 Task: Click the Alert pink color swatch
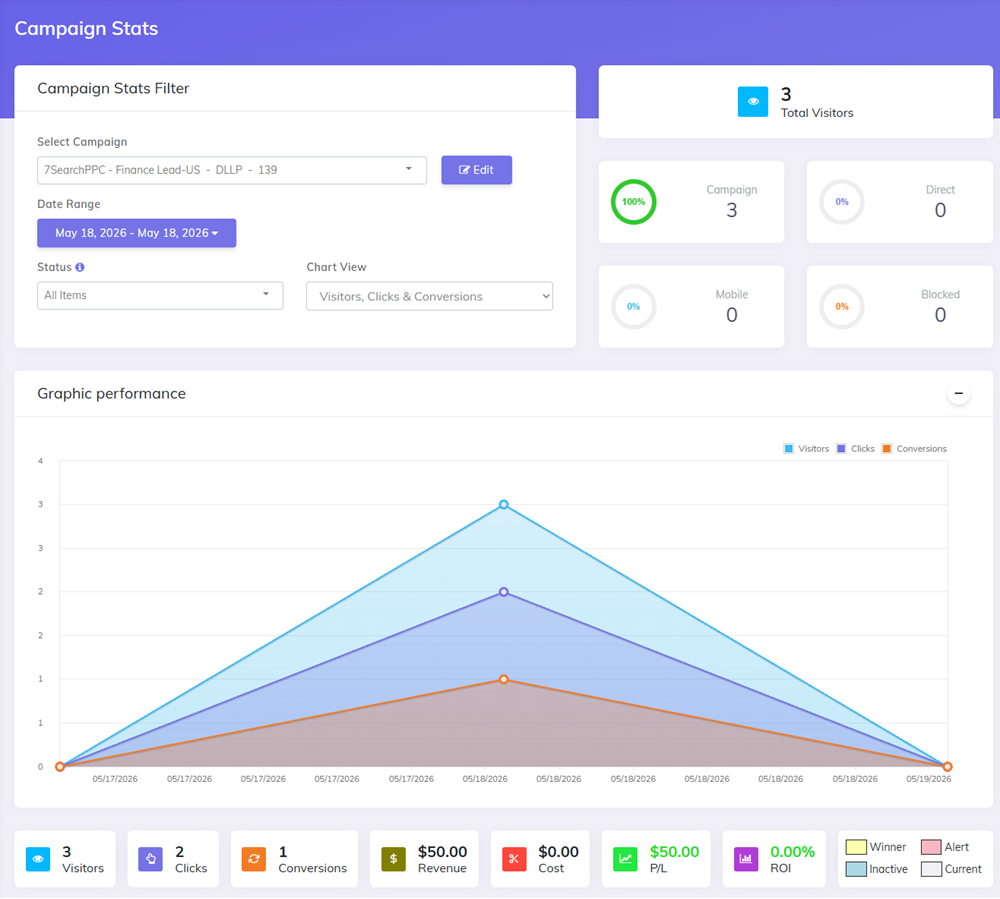tap(931, 847)
